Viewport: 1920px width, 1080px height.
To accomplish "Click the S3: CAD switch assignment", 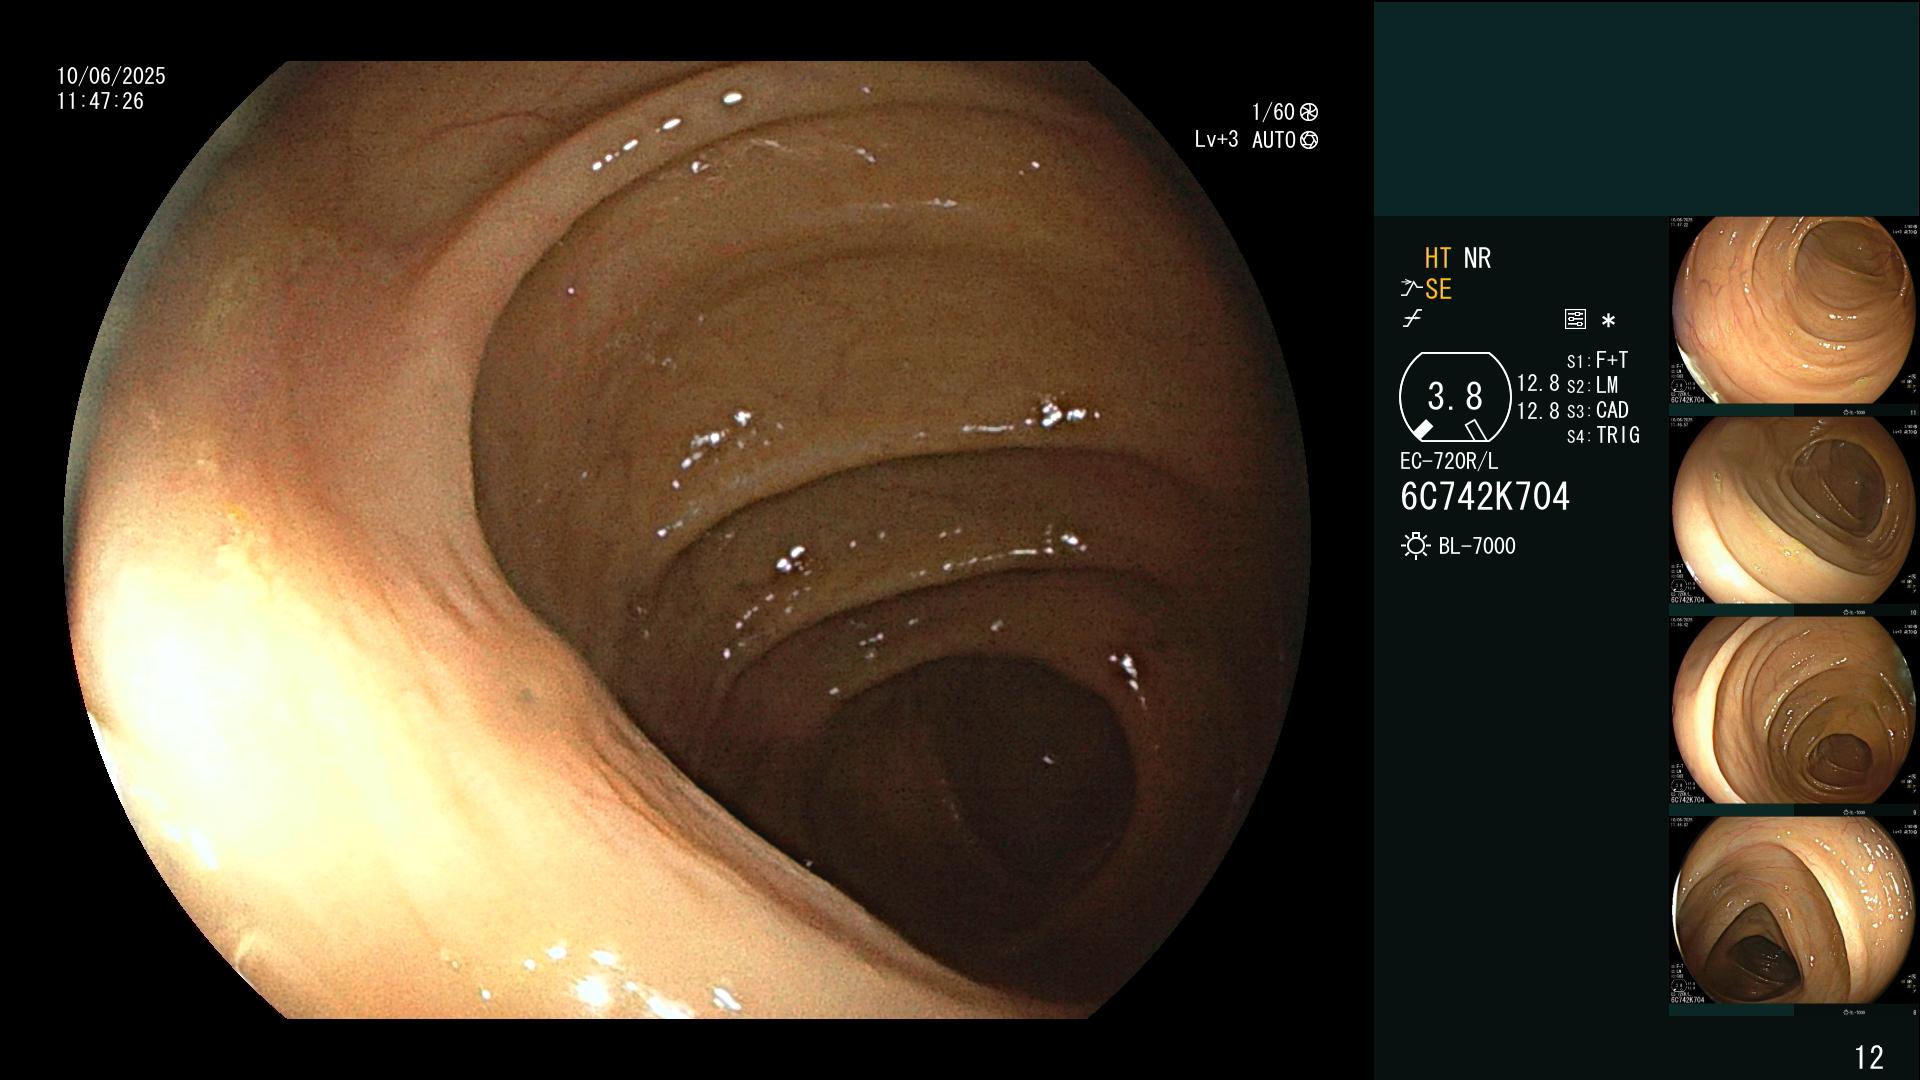I will tap(1597, 410).
